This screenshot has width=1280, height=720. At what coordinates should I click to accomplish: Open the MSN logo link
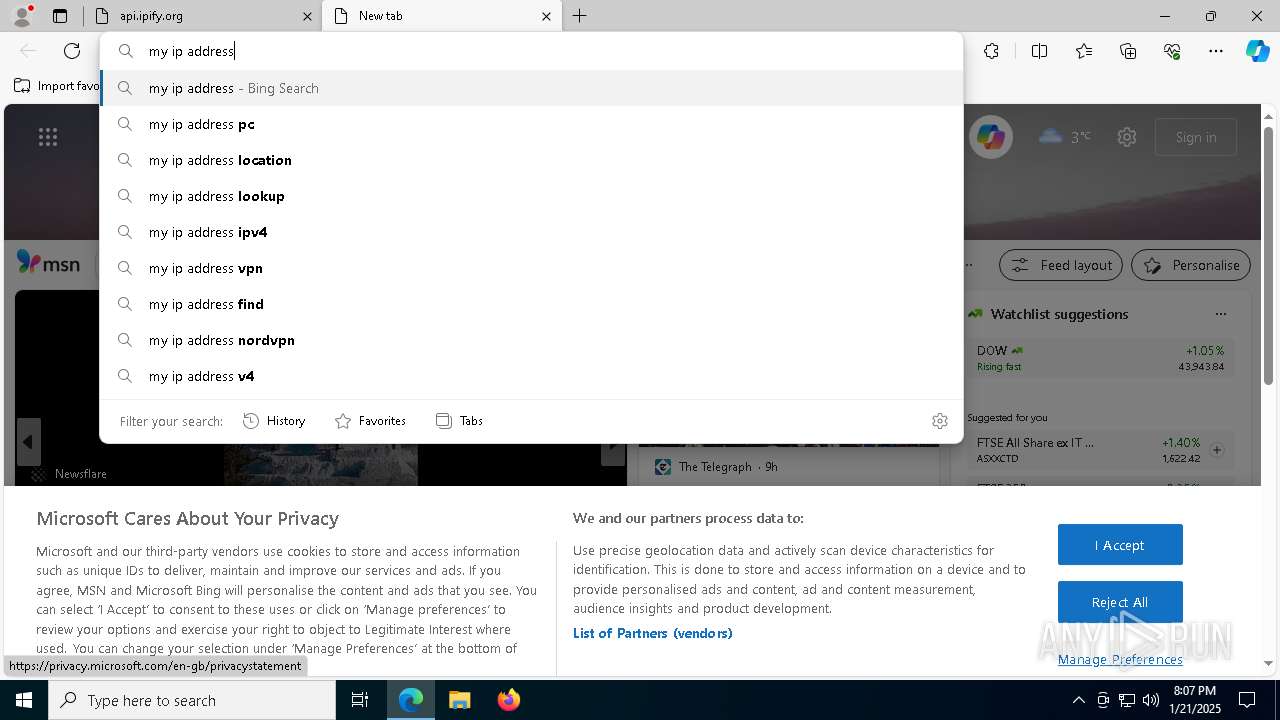point(48,263)
